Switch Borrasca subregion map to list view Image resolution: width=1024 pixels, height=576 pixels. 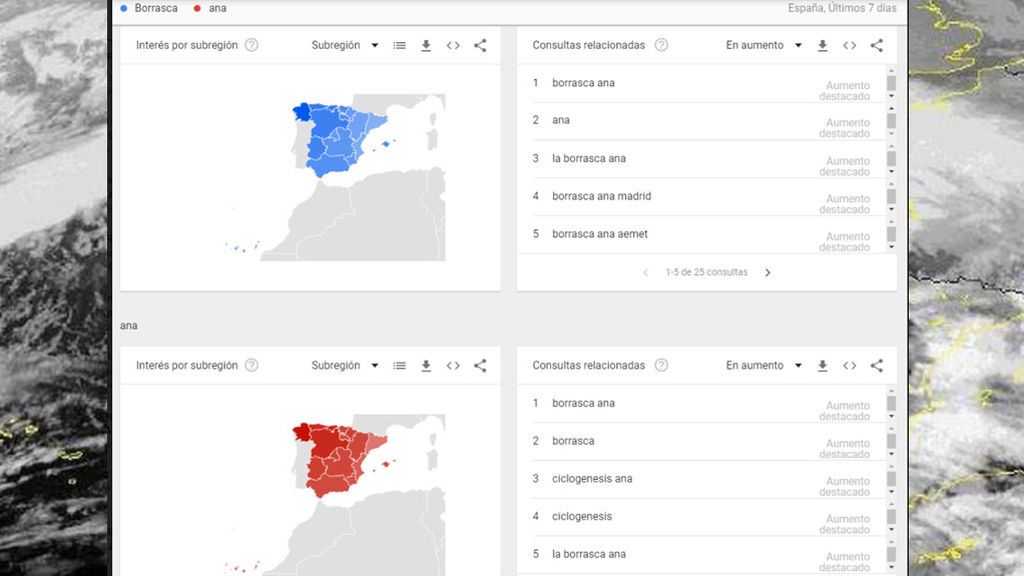(x=399, y=46)
